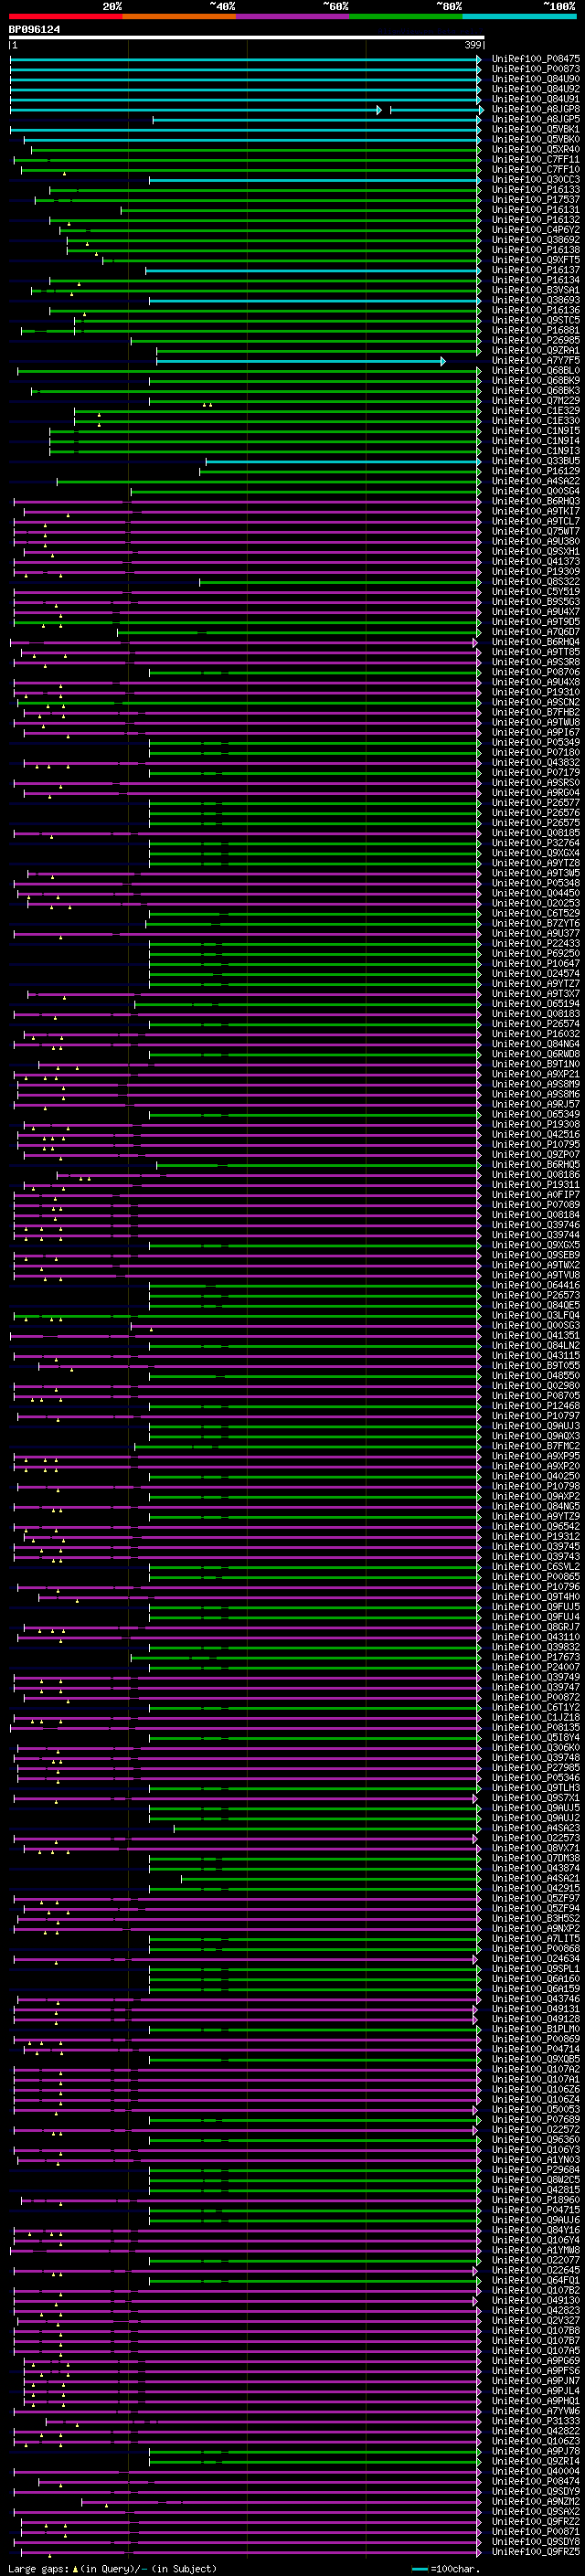Select hit label UniRef100_Q3LFQ4

click(x=535, y=1316)
